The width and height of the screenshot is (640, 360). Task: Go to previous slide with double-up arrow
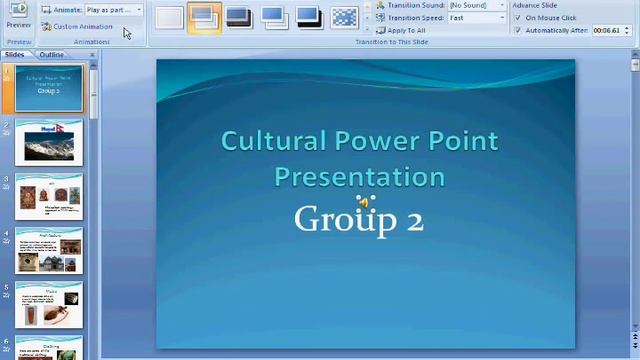pos(636,337)
